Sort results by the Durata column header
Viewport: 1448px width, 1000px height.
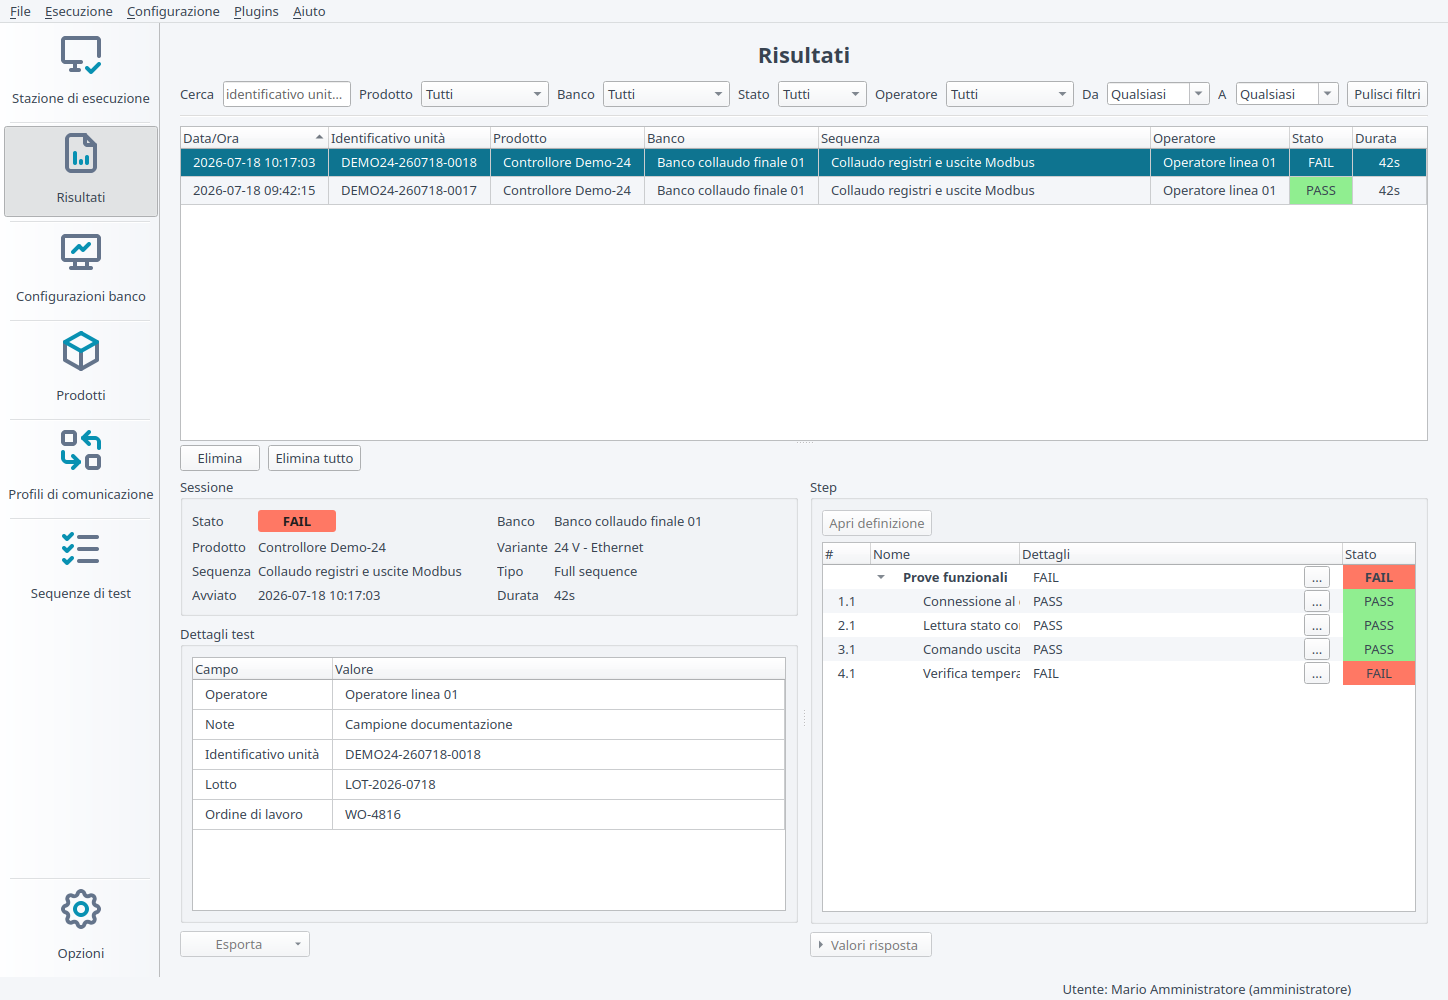coord(1390,138)
